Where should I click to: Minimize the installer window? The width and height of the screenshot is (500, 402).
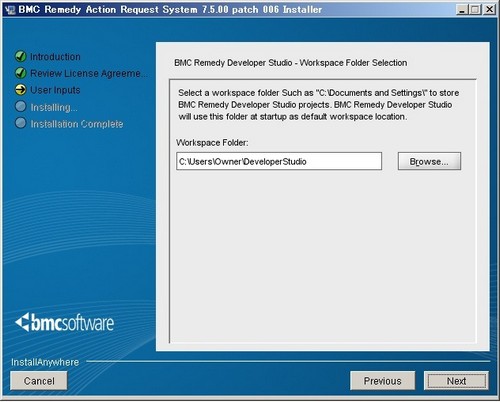(x=462, y=10)
